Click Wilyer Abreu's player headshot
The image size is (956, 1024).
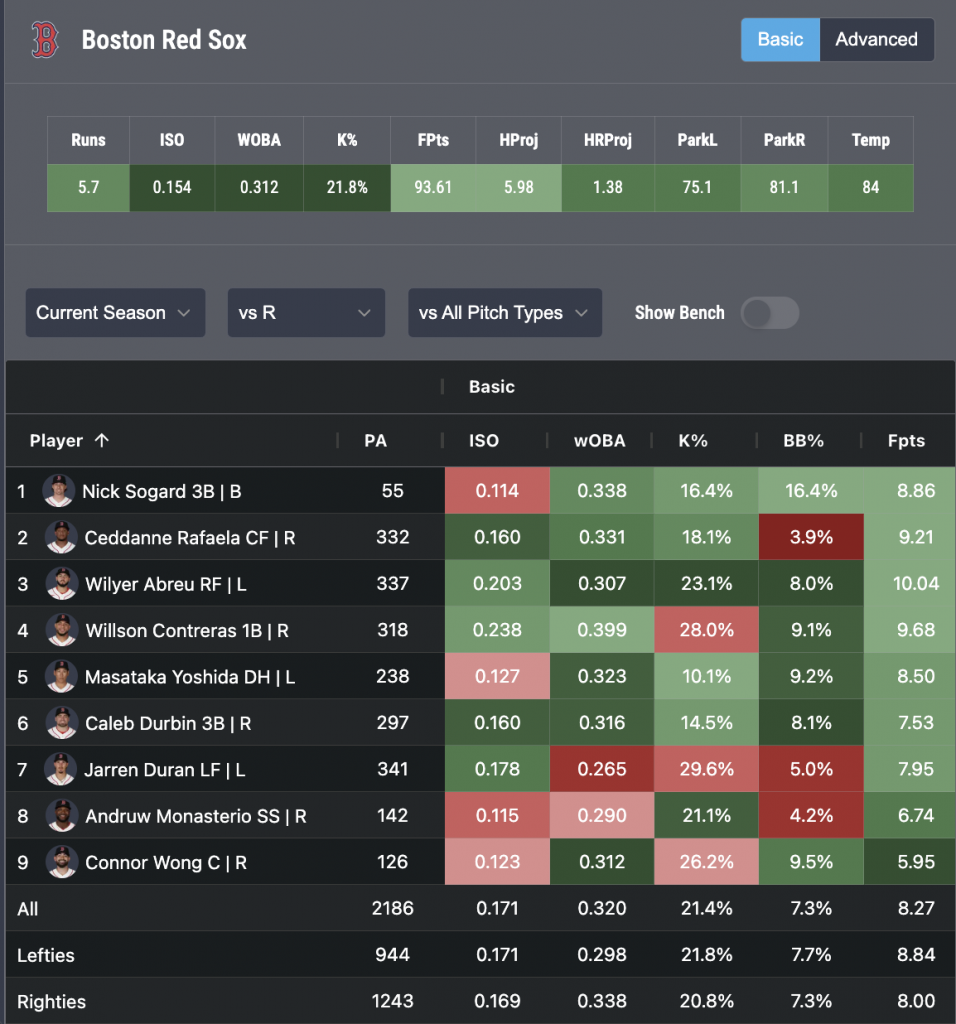[61, 583]
